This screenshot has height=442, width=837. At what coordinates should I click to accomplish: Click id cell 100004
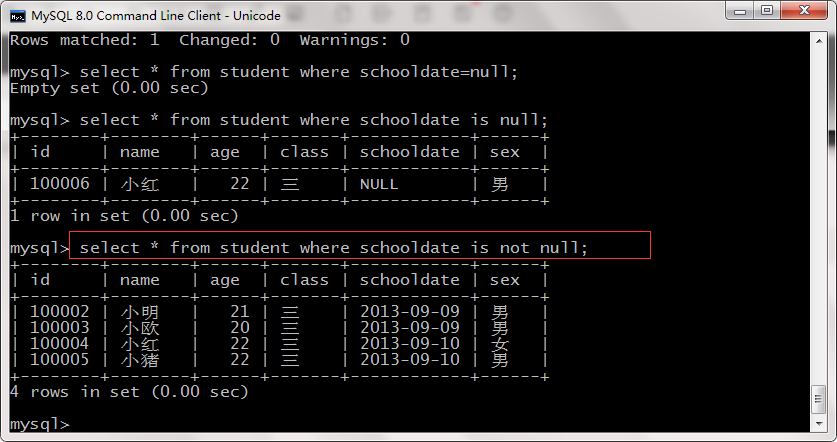coord(60,344)
